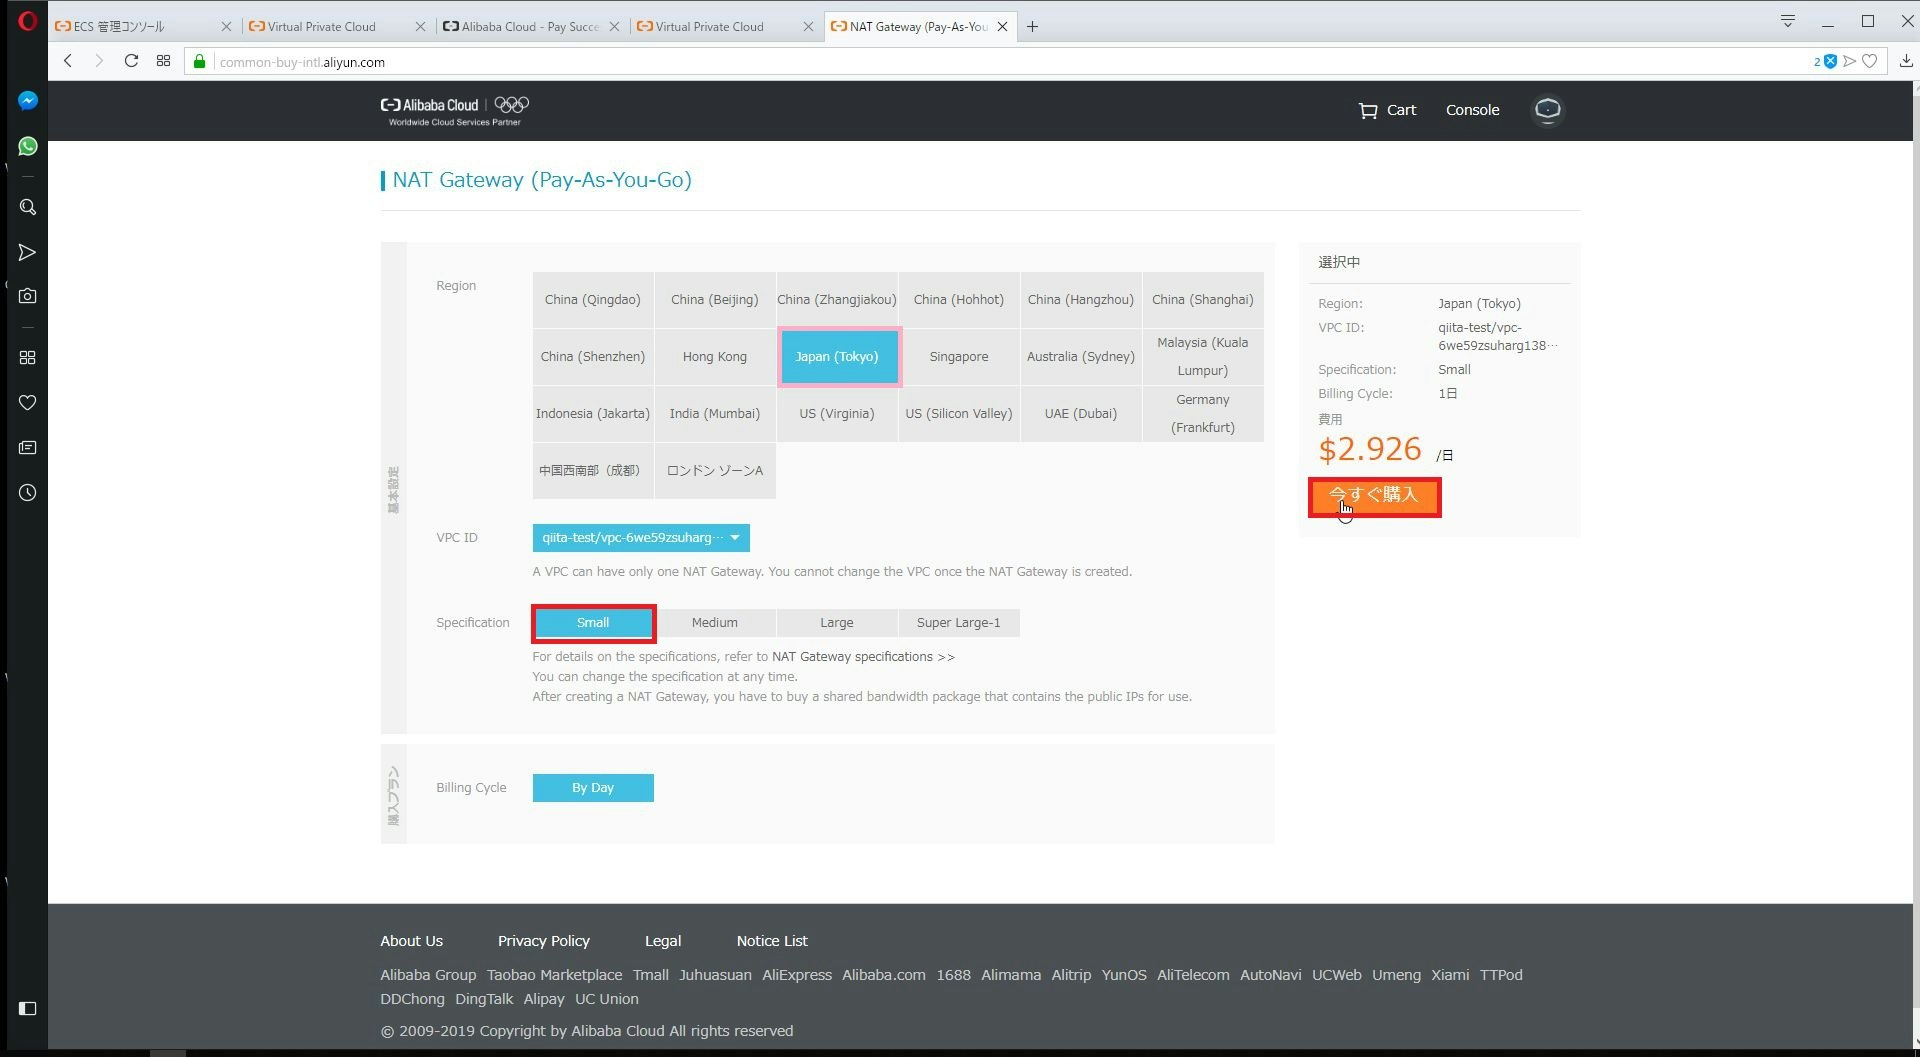1920x1057 pixels.
Task: Open browsing history clock icon
Action: pos(28,493)
